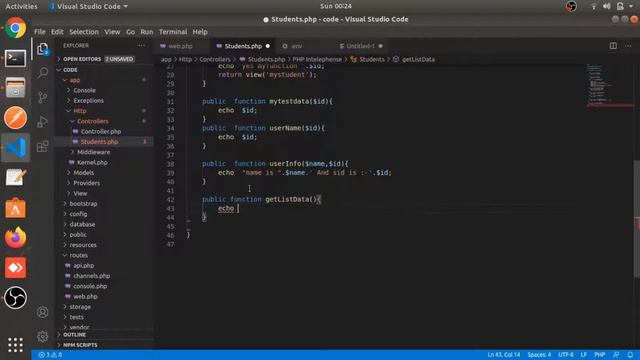This screenshot has width=640, height=360.
Task: Open console.php under routes
Action: click(104, 286)
